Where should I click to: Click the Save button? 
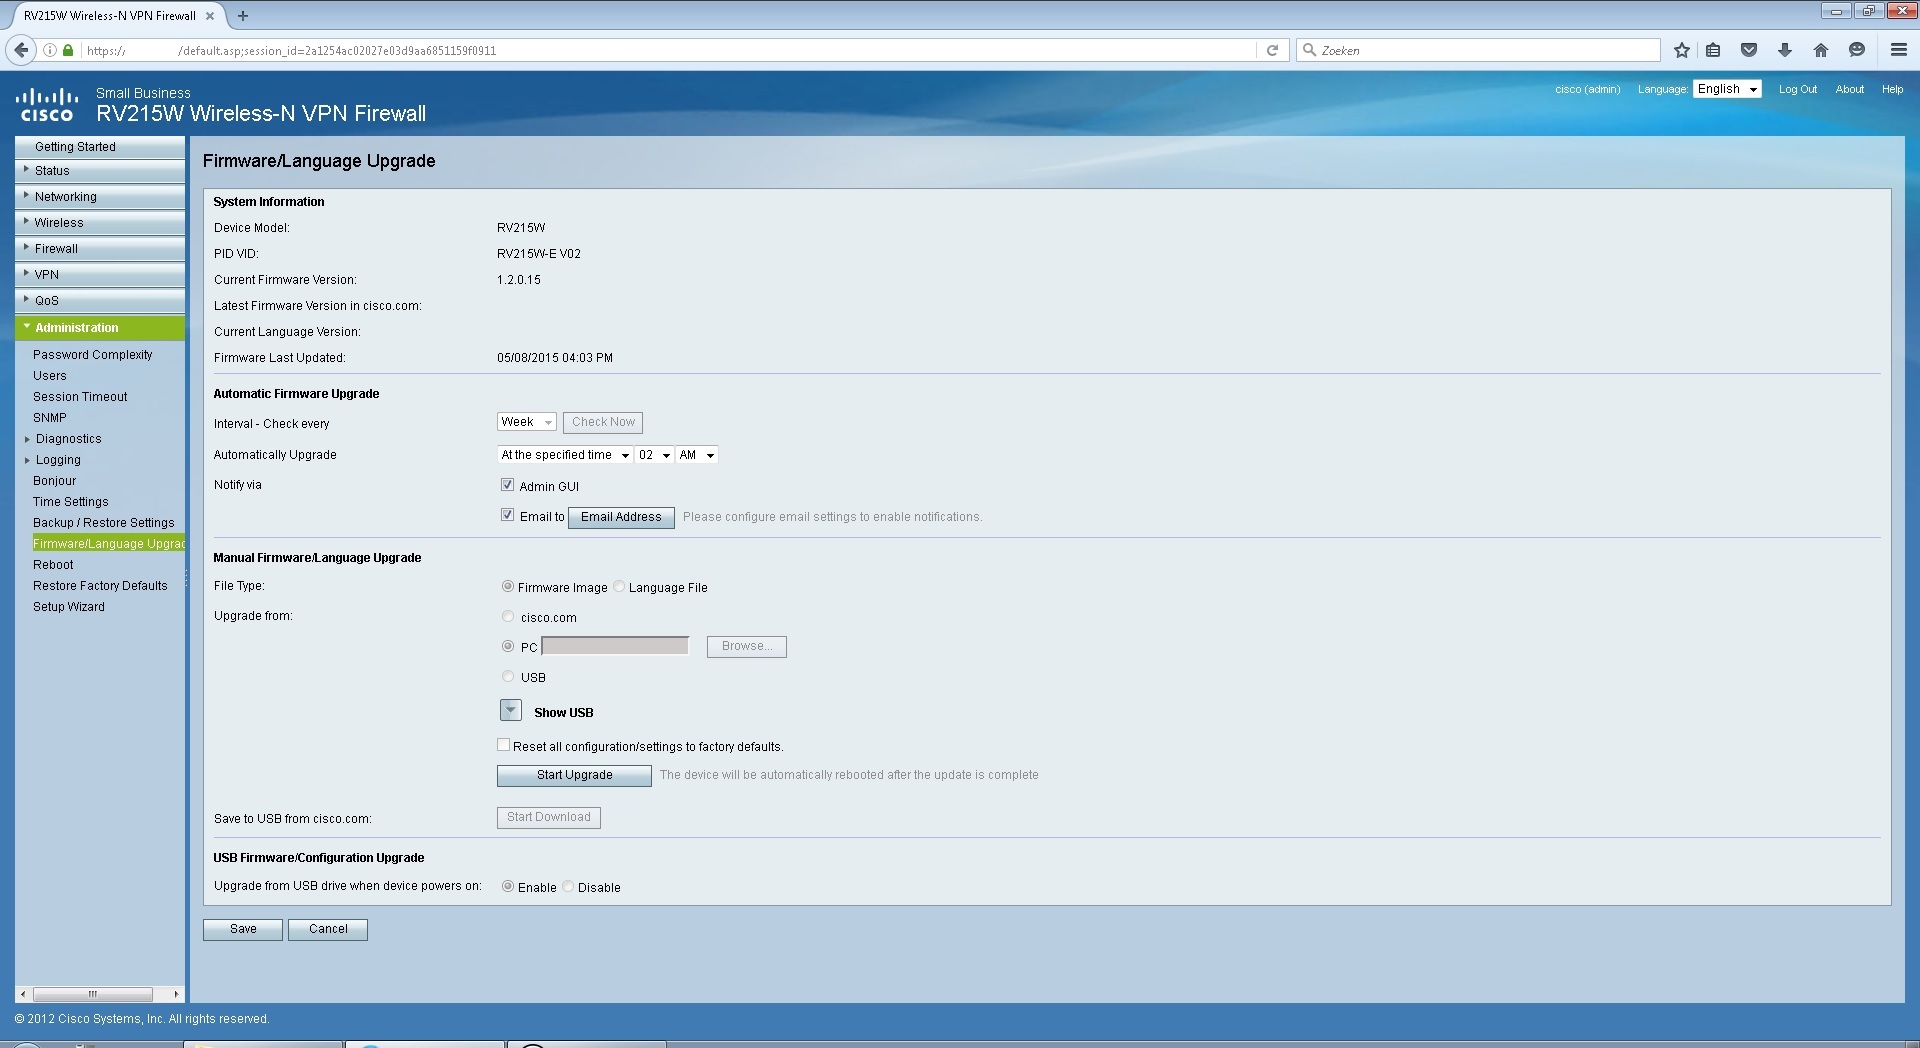click(x=243, y=929)
